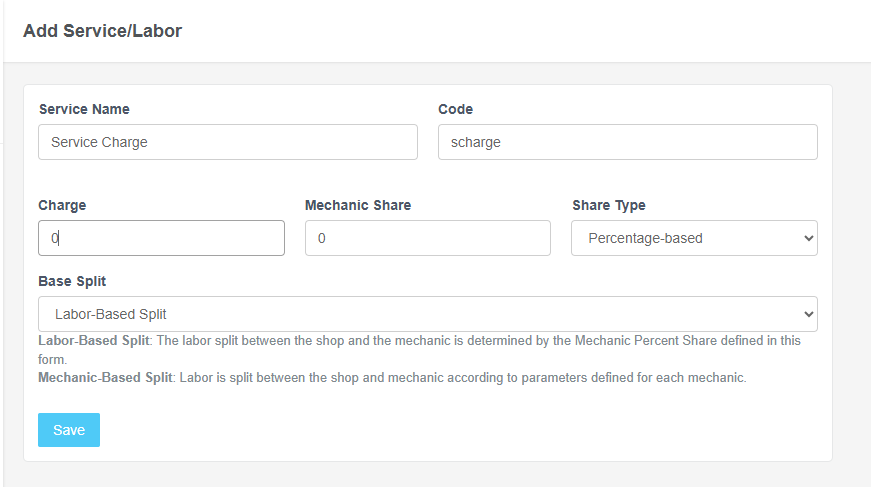Click the 'parameters defined for each mechanic' text
This screenshot has height=487, width=871.
click(620, 378)
